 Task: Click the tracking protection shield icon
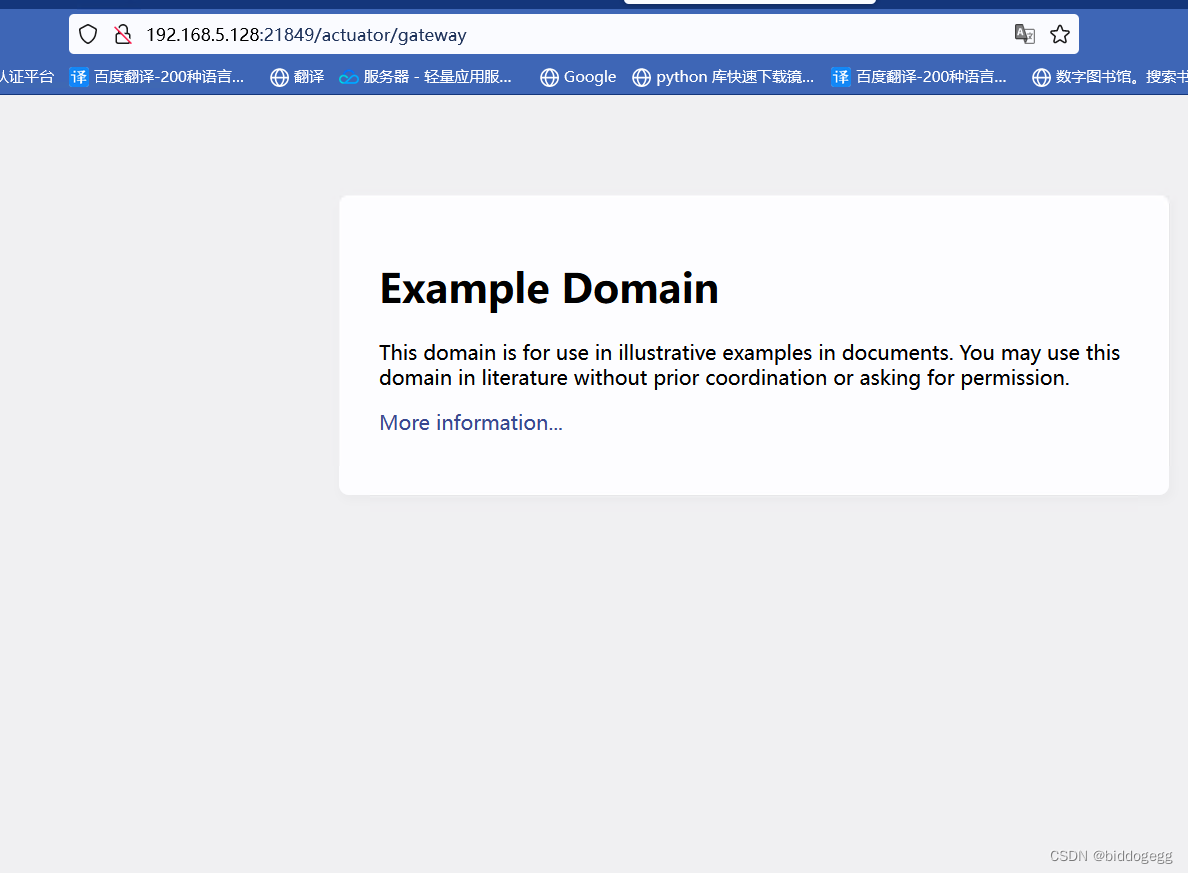[89, 34]
